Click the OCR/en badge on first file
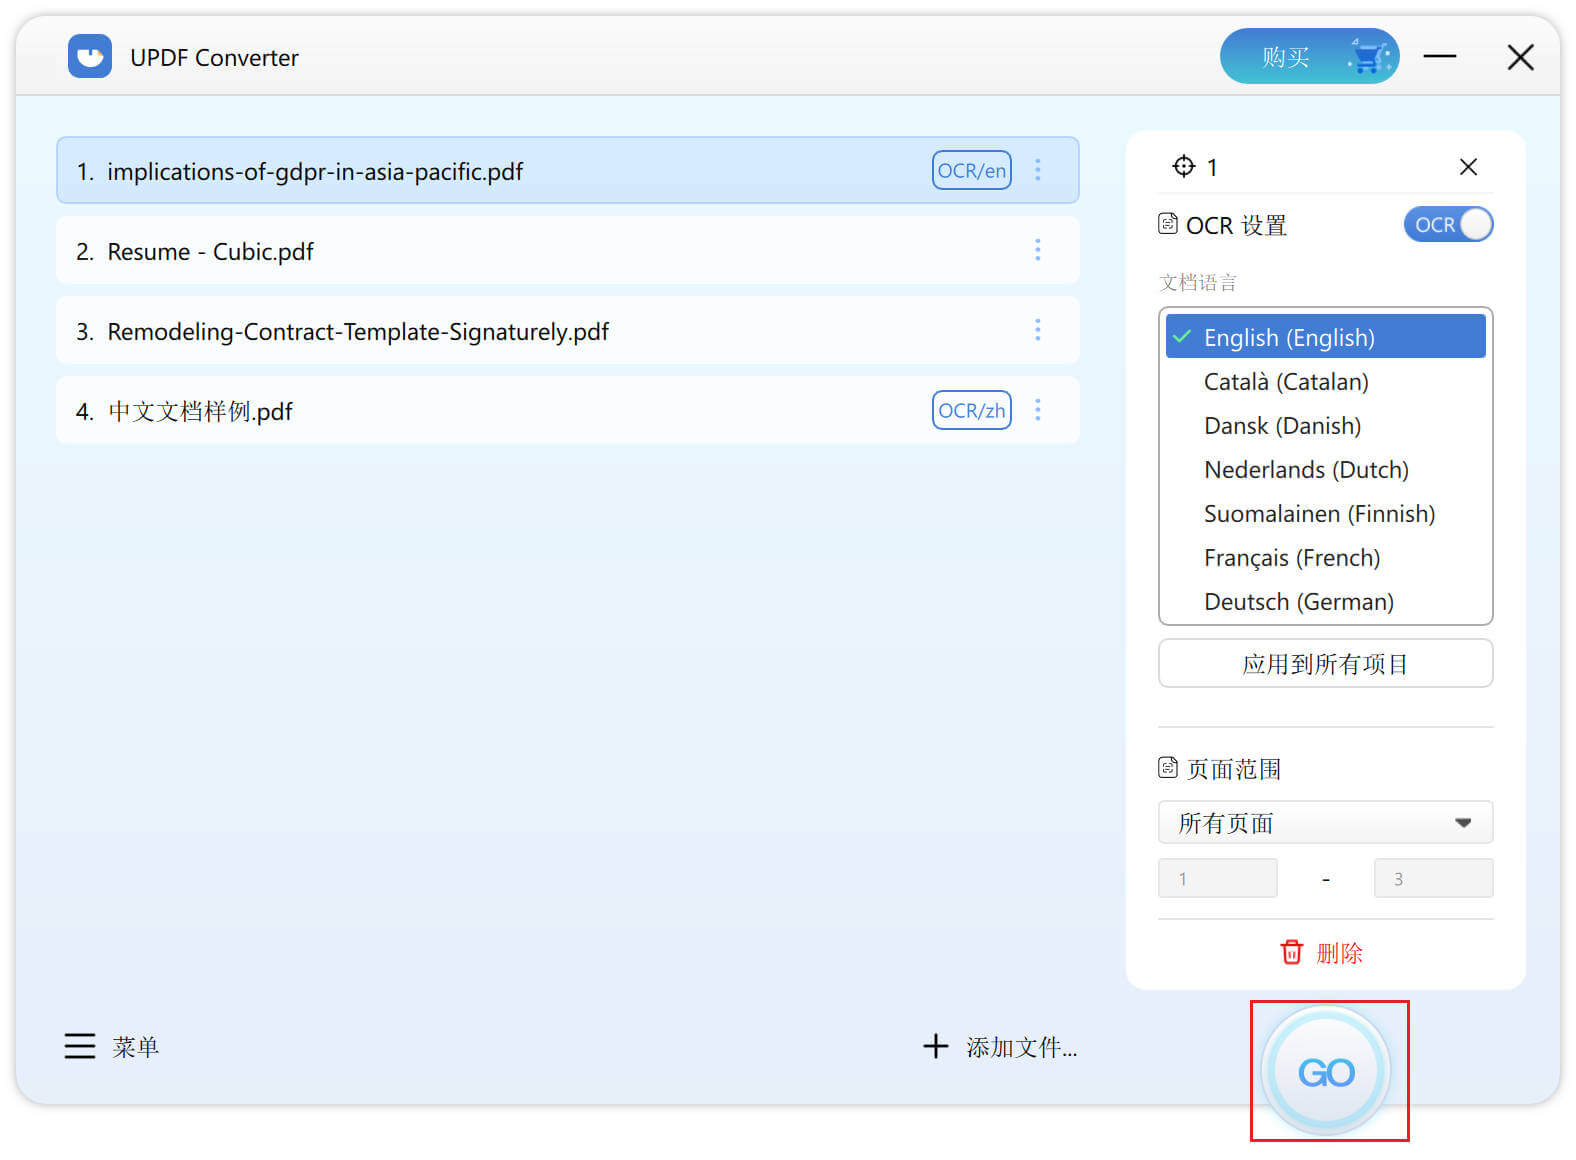 pyautogui.click(x=971, y=170)
